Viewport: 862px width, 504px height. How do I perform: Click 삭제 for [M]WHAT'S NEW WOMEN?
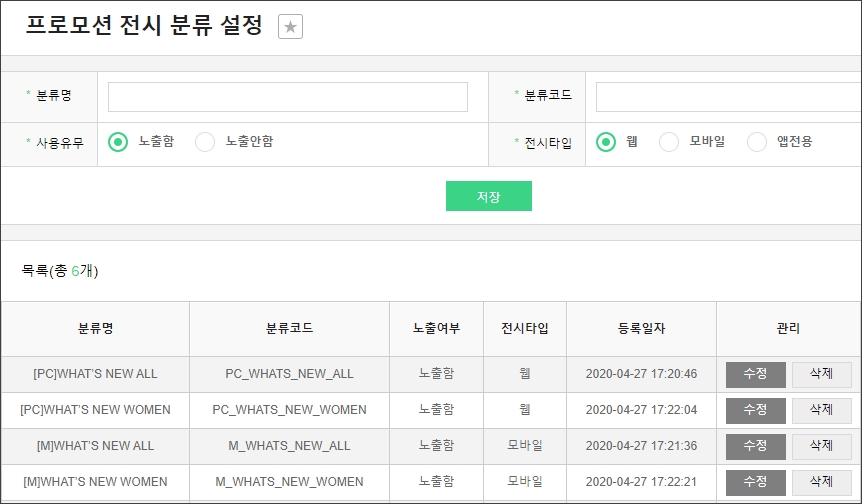(821, 482)
